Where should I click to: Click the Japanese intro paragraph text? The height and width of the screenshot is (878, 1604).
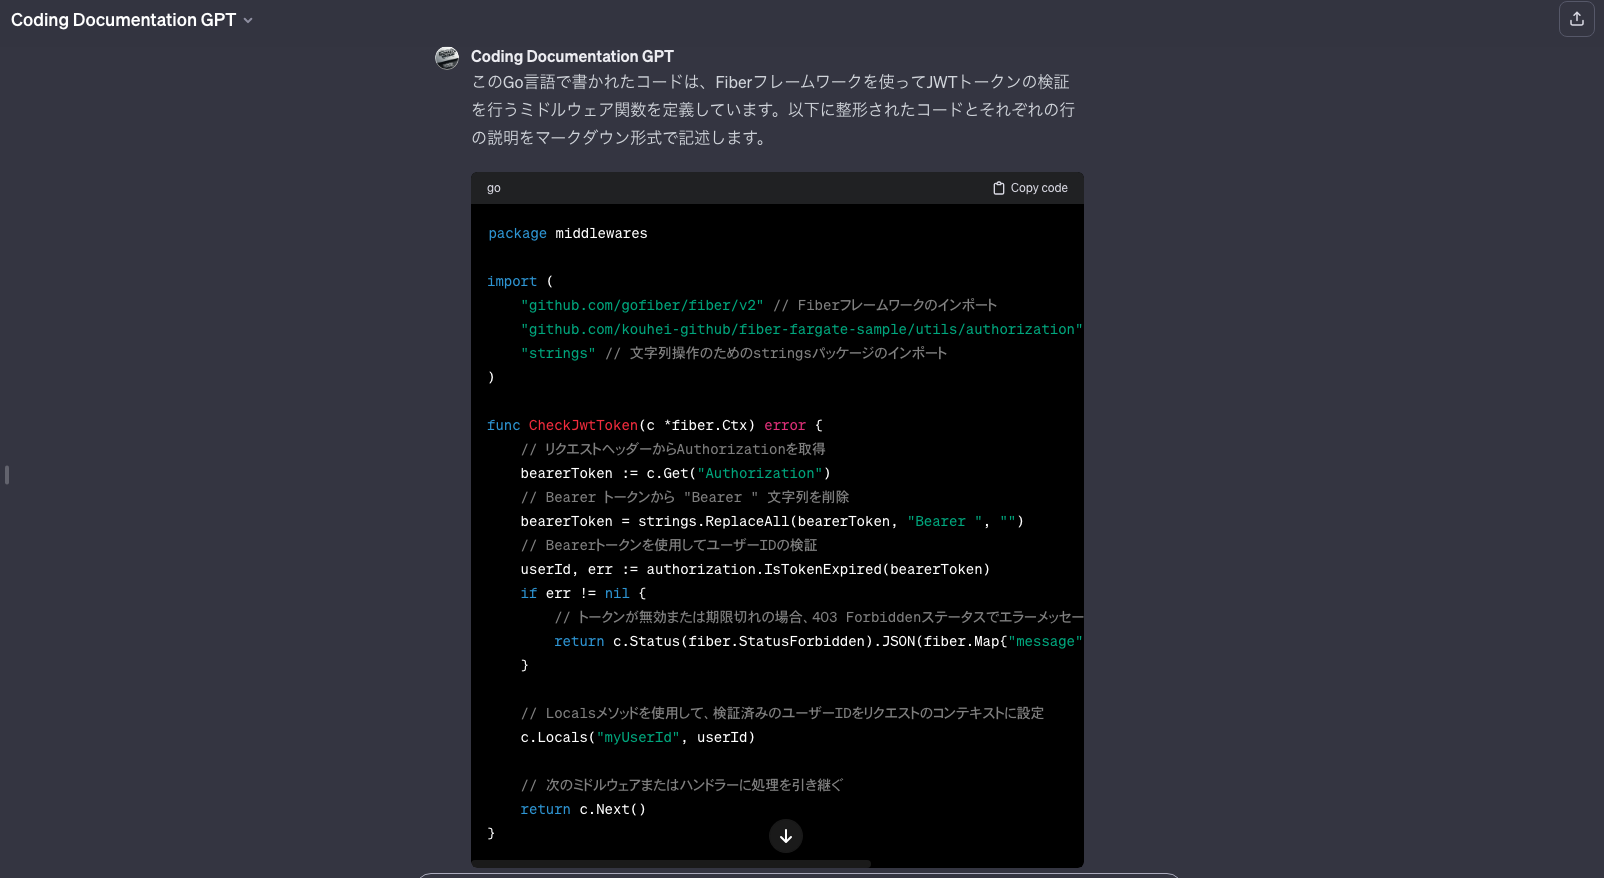click(773, 110)
